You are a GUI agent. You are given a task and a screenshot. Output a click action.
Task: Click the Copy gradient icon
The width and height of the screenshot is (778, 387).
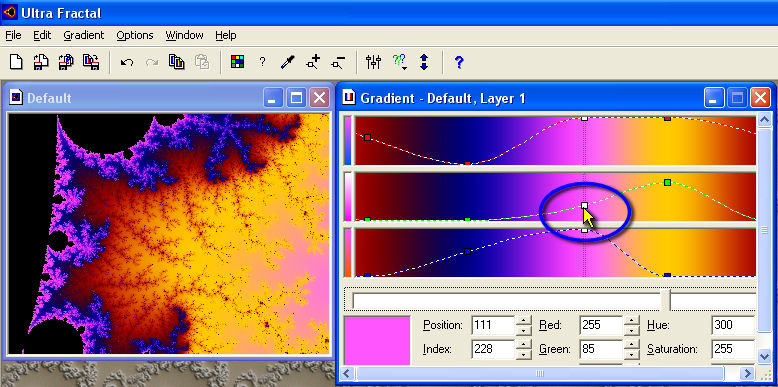177,62
